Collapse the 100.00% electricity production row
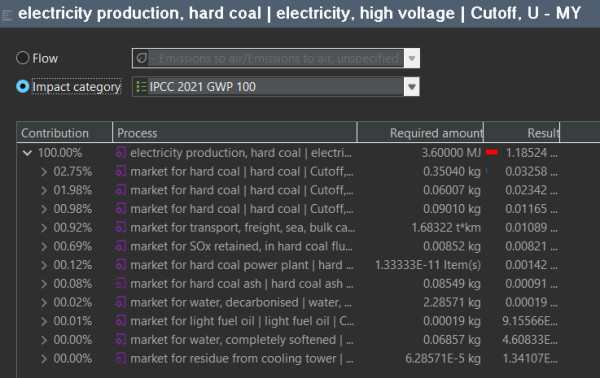 27,153
